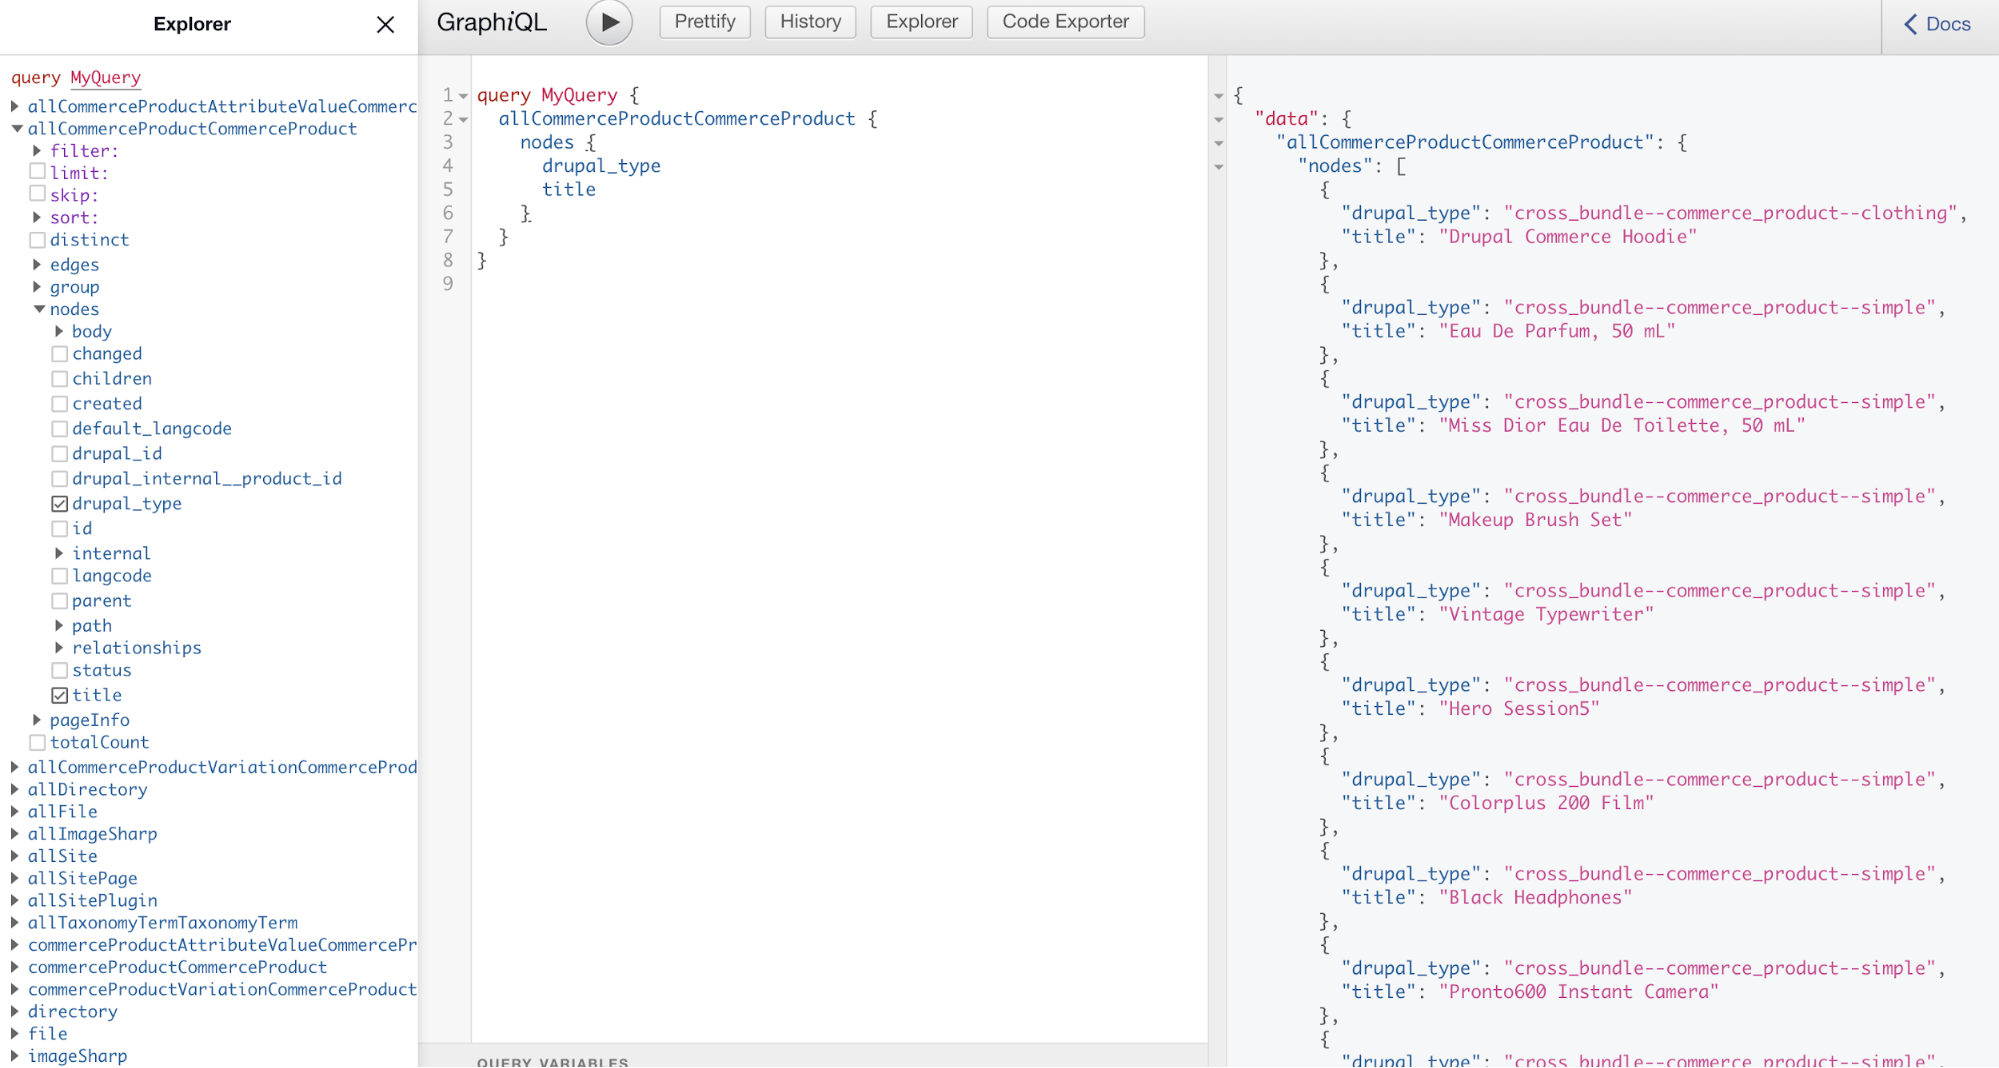
Task: Switch to the History panel
Action: tap(810, 21)
